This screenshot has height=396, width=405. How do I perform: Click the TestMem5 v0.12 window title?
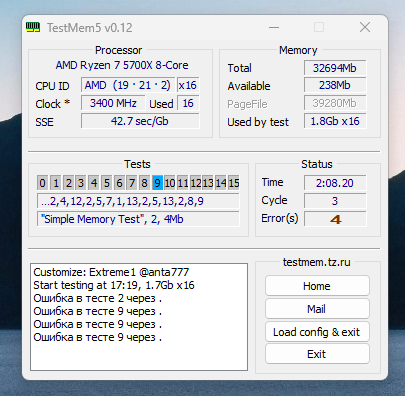89,28
